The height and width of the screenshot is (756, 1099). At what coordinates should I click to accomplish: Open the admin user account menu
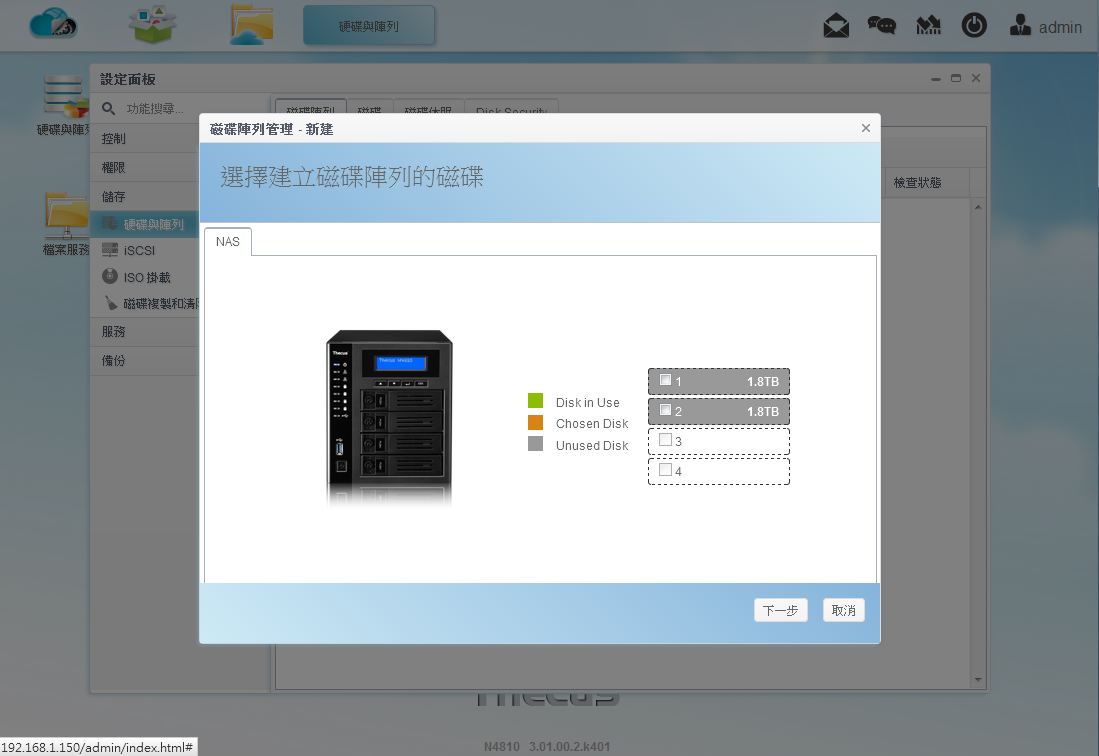click(x=1046, y=27)
